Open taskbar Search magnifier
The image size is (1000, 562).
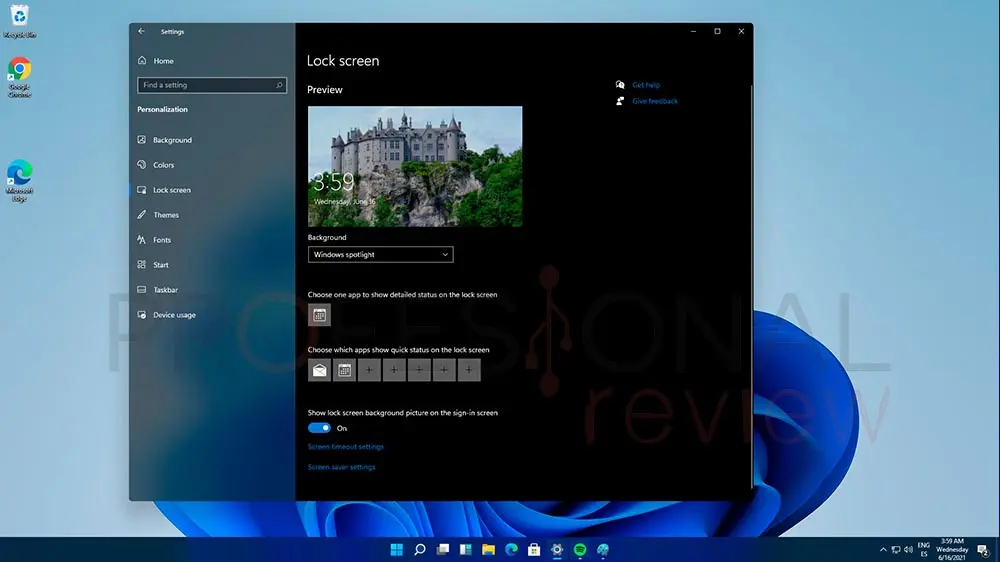tap(420, 549)
